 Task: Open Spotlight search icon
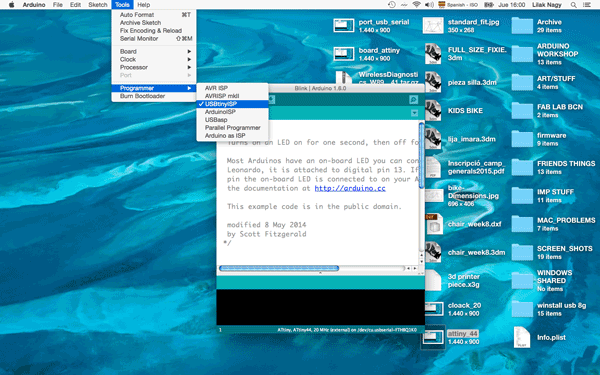(573, 5)
